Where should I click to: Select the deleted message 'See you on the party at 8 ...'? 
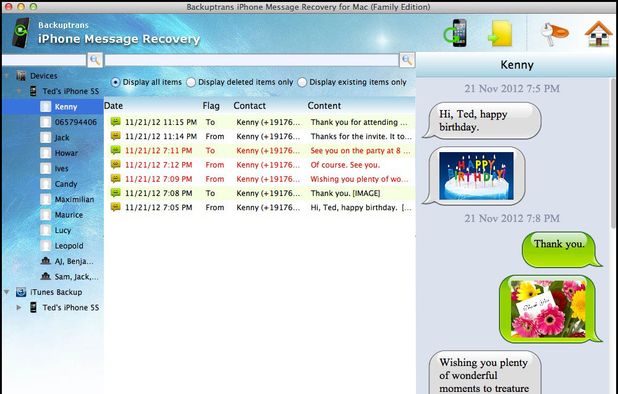(x=360, y=151)
